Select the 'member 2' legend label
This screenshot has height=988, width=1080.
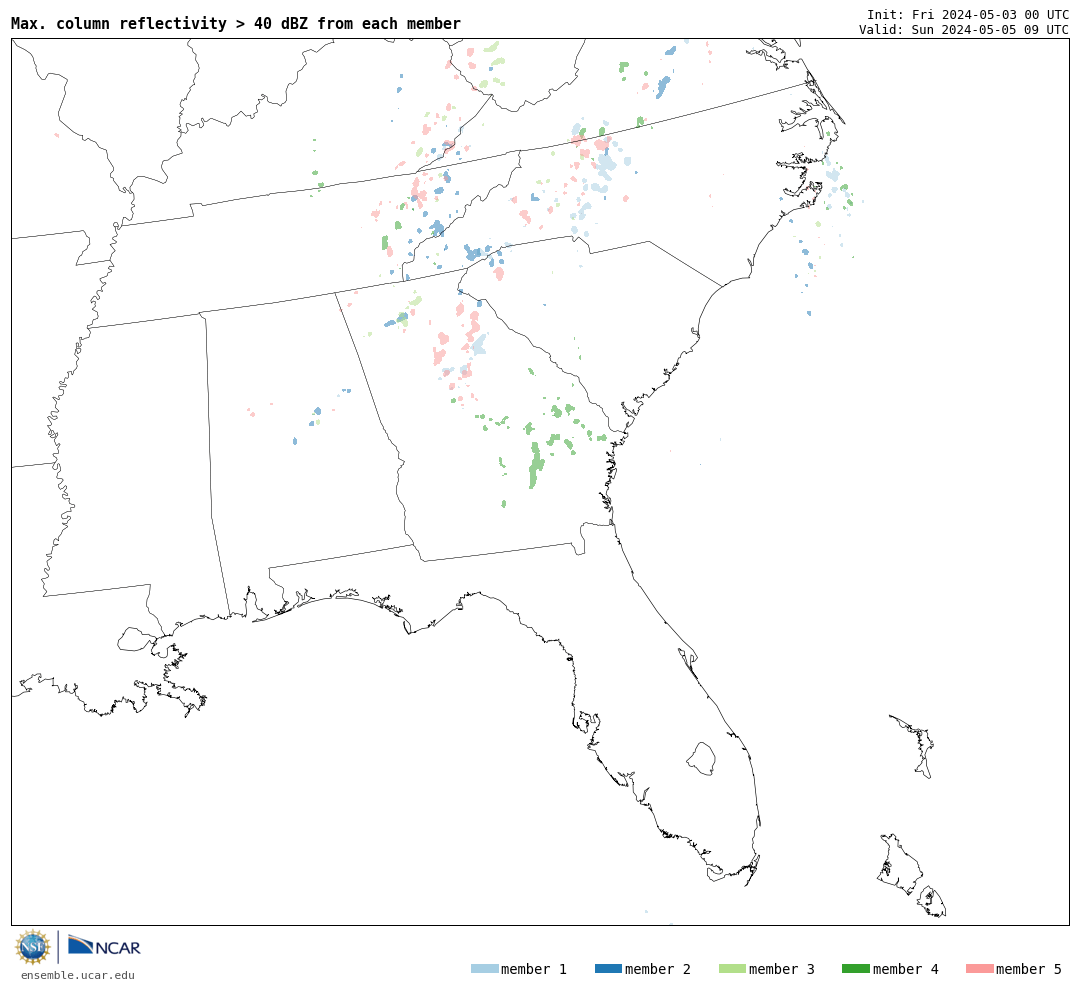658,969
